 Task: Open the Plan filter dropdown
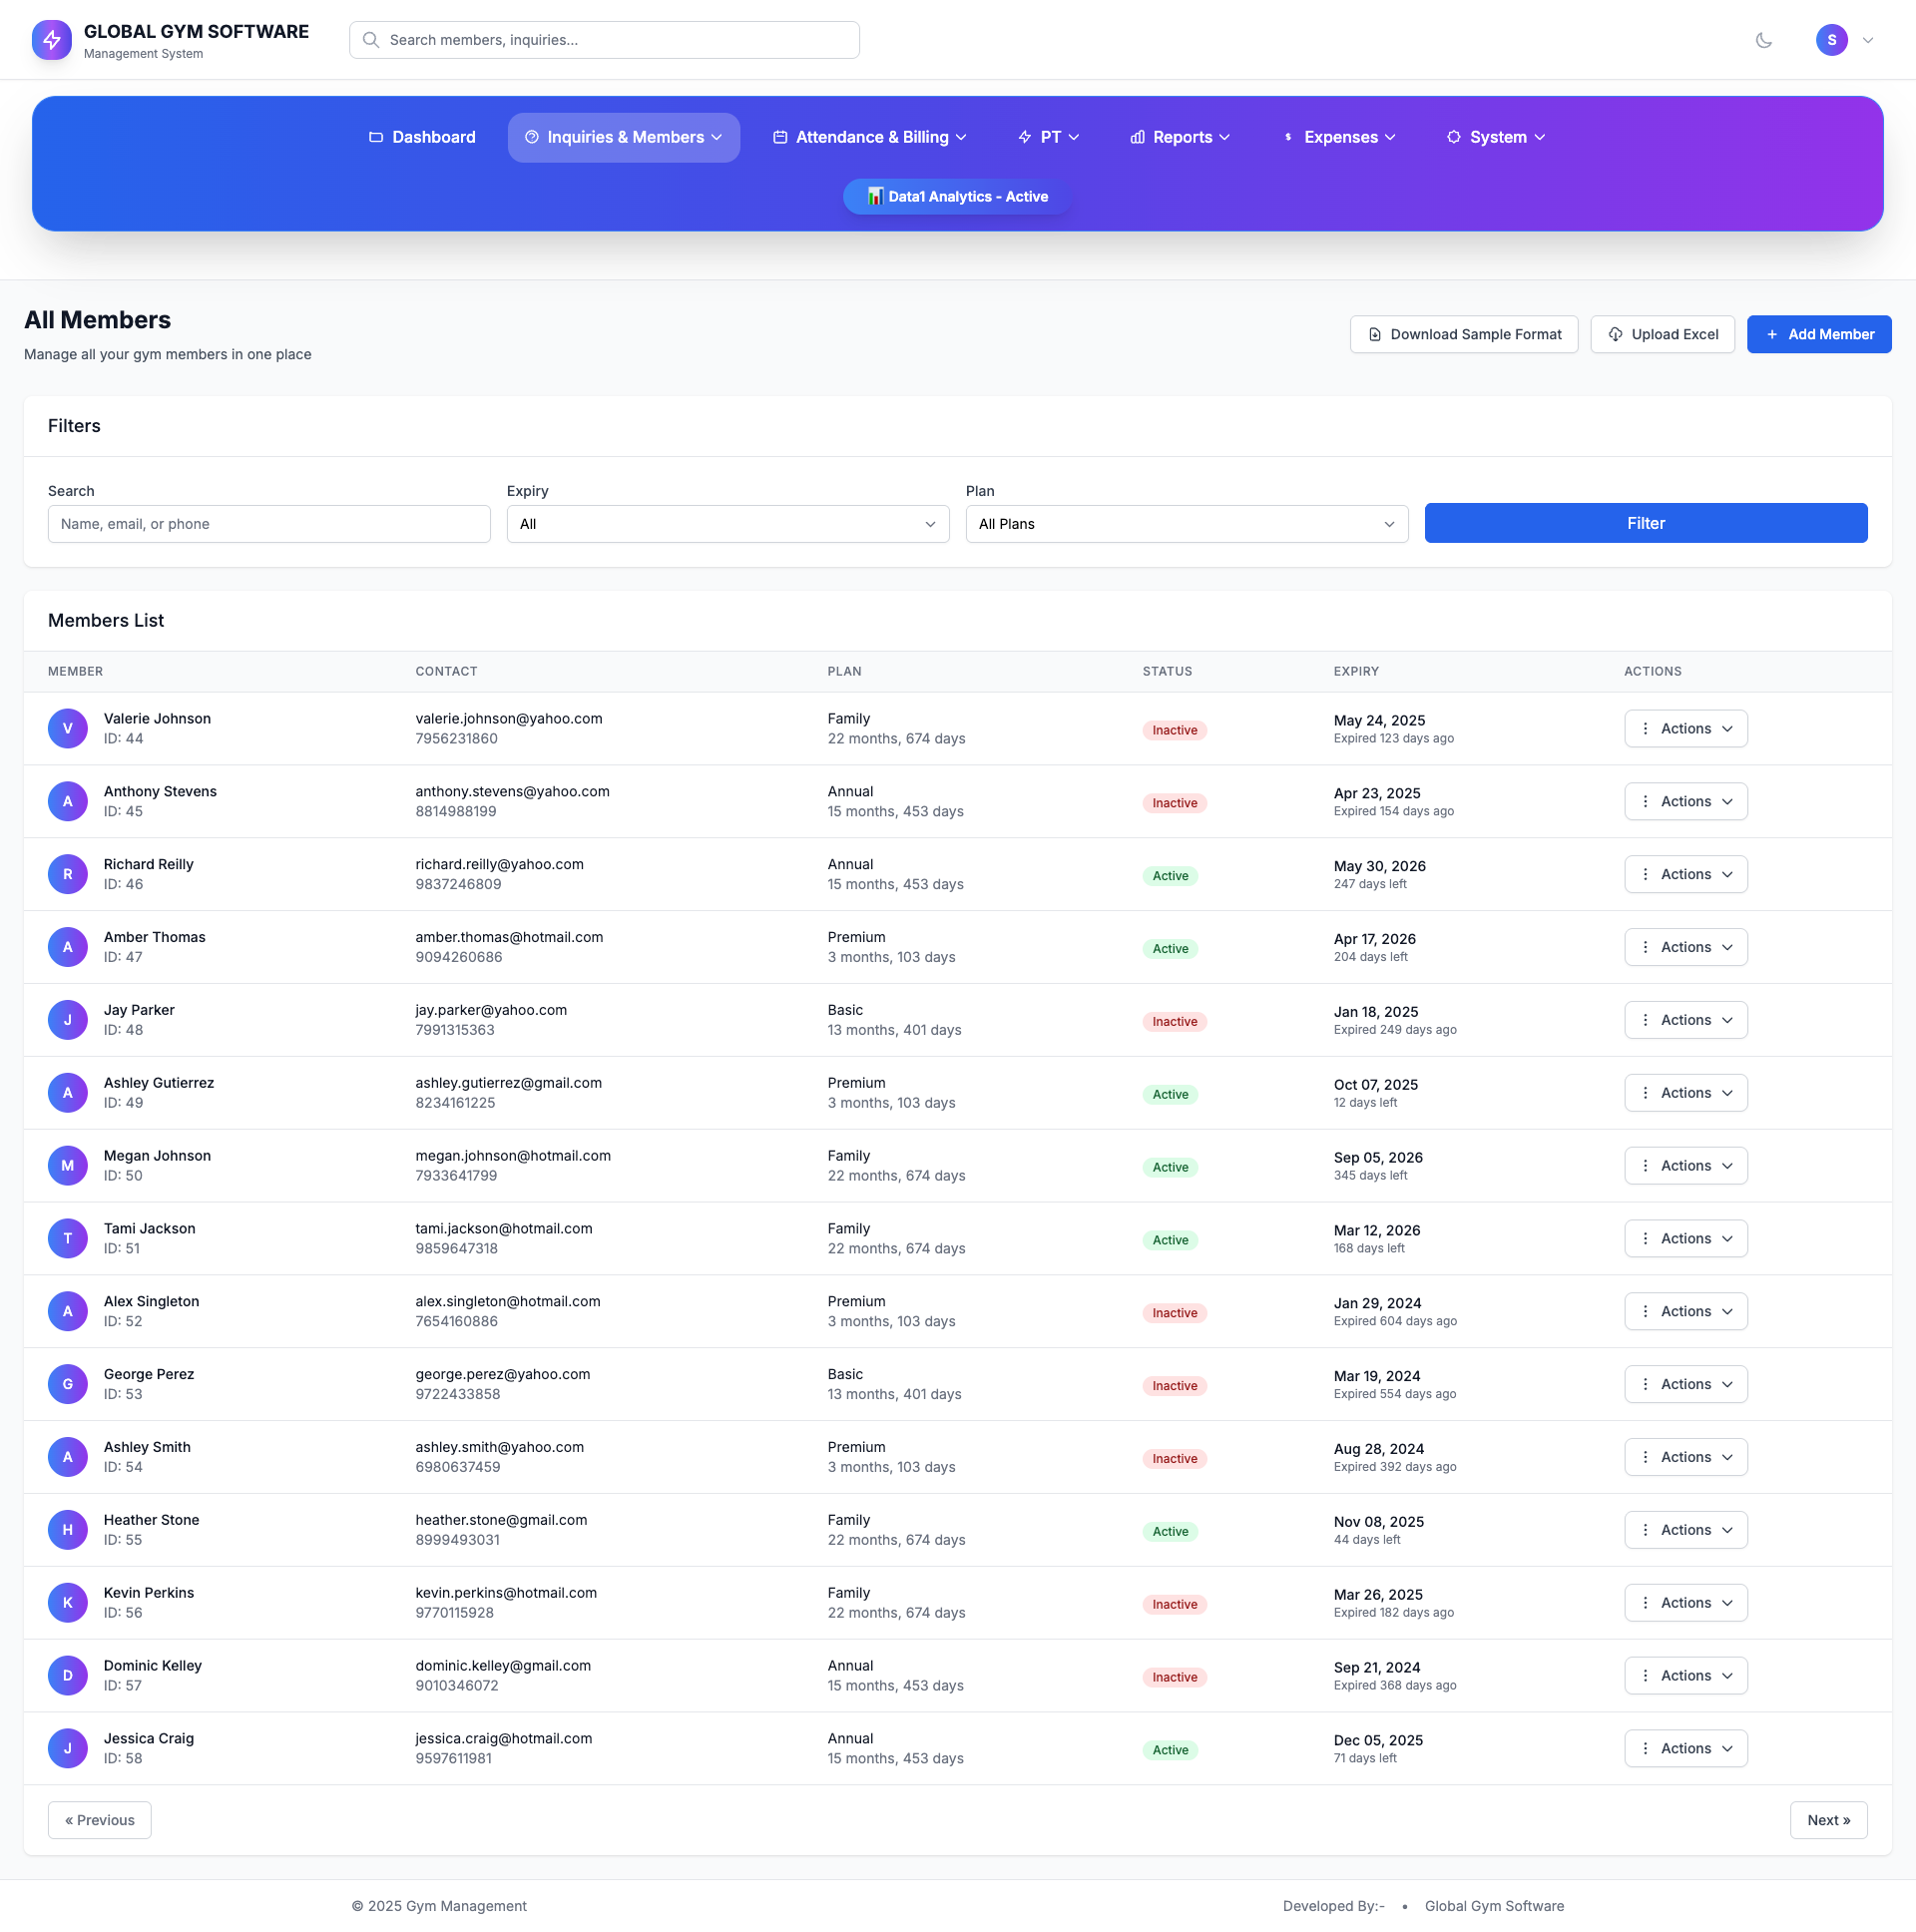coord(1186,524)
